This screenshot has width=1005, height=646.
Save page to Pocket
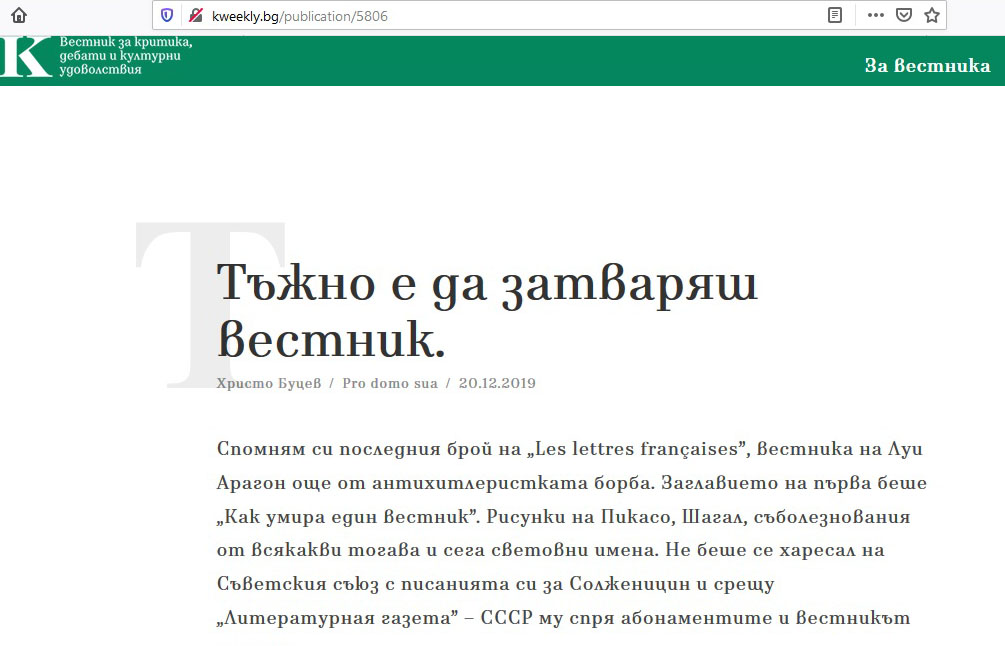tap(903, 15)
